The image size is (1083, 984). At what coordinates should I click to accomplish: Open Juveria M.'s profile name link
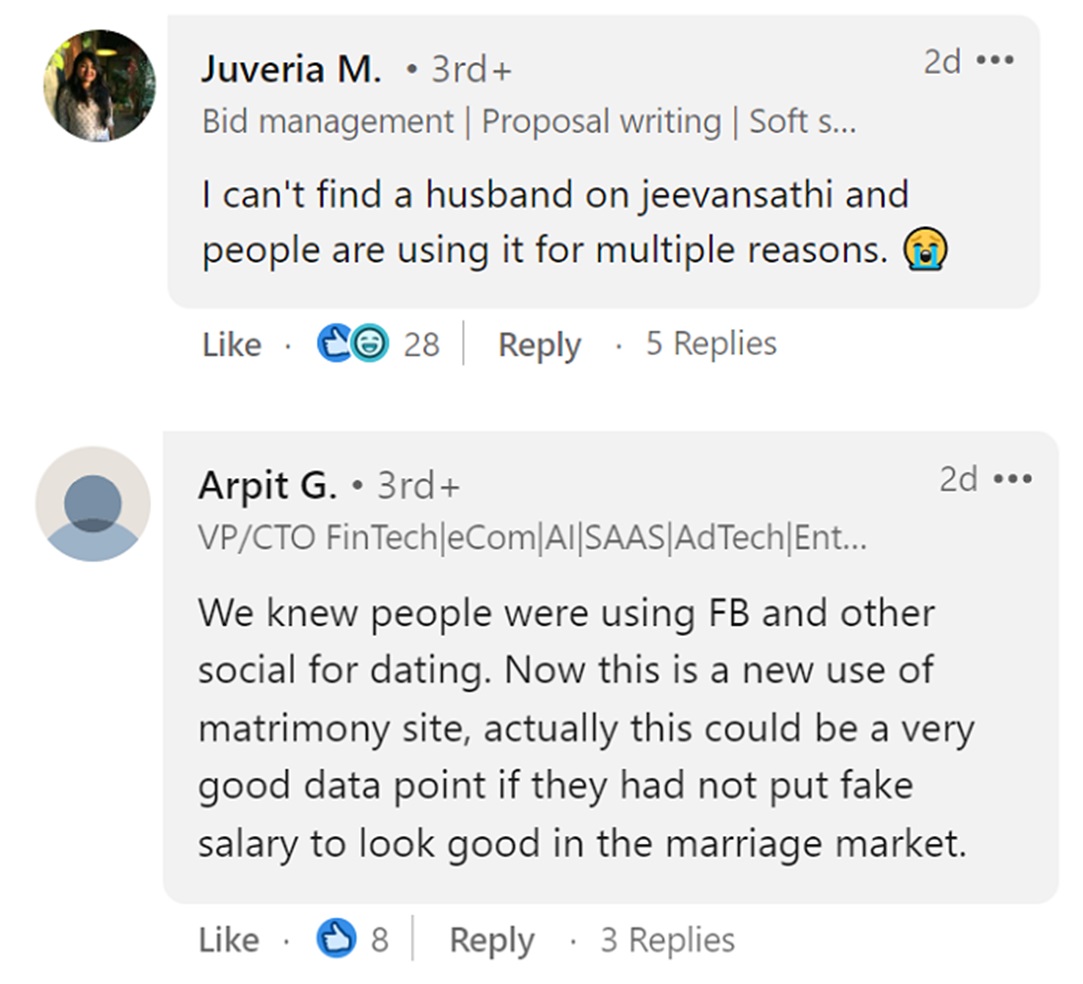(x=291, y=69)
